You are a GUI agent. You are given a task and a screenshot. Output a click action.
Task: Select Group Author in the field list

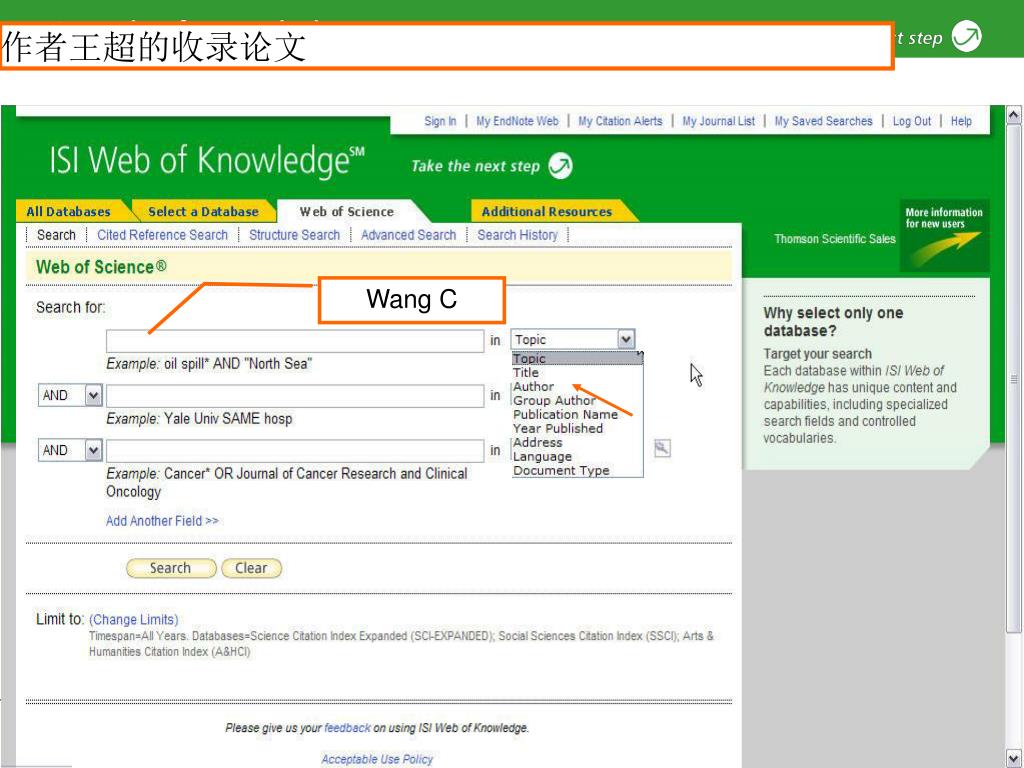(554, 400)
